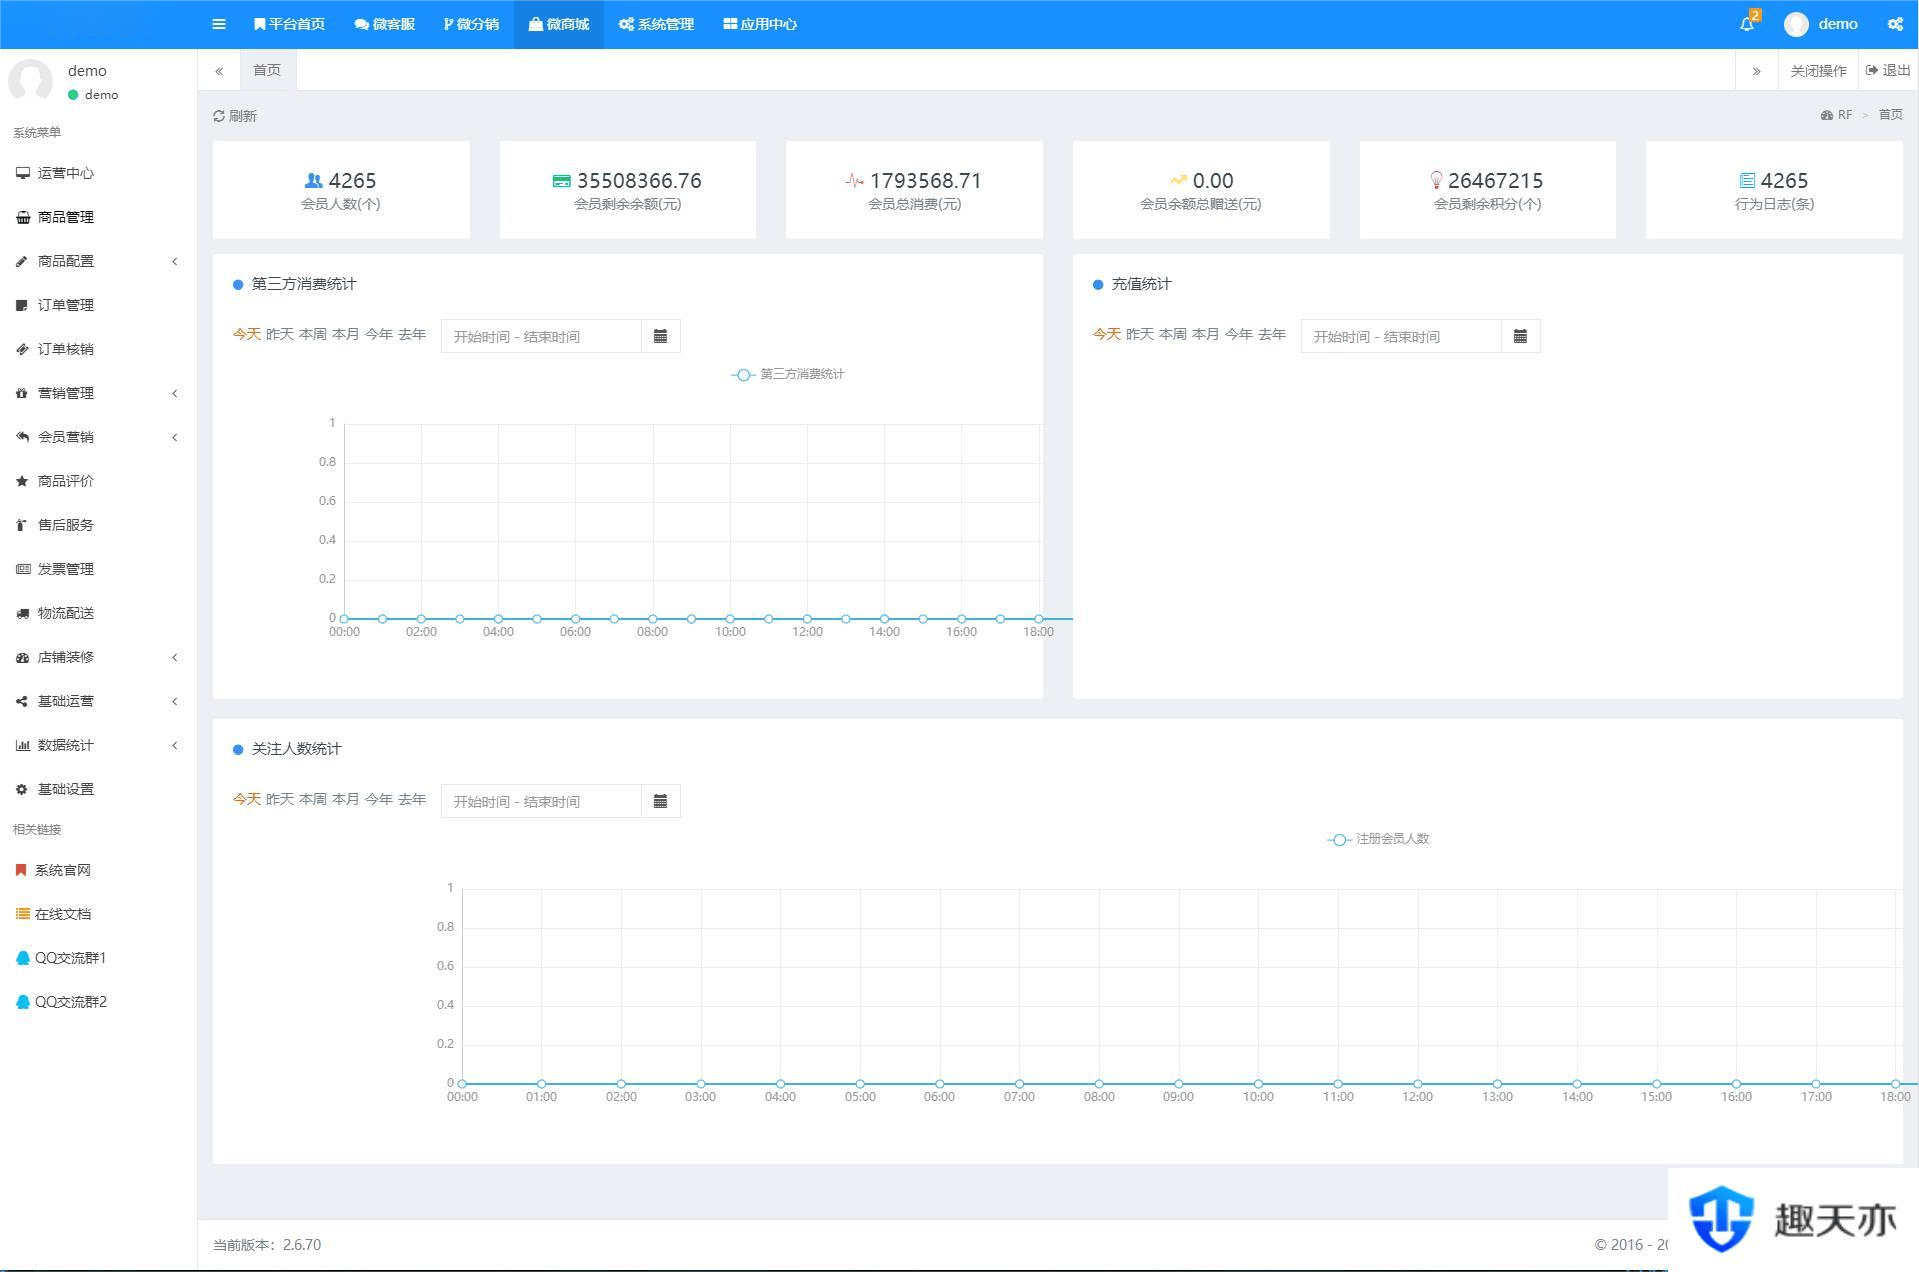Open the 系统官网 link
The height and width of the screenshot is (1272, 1919).
(97, 870)
